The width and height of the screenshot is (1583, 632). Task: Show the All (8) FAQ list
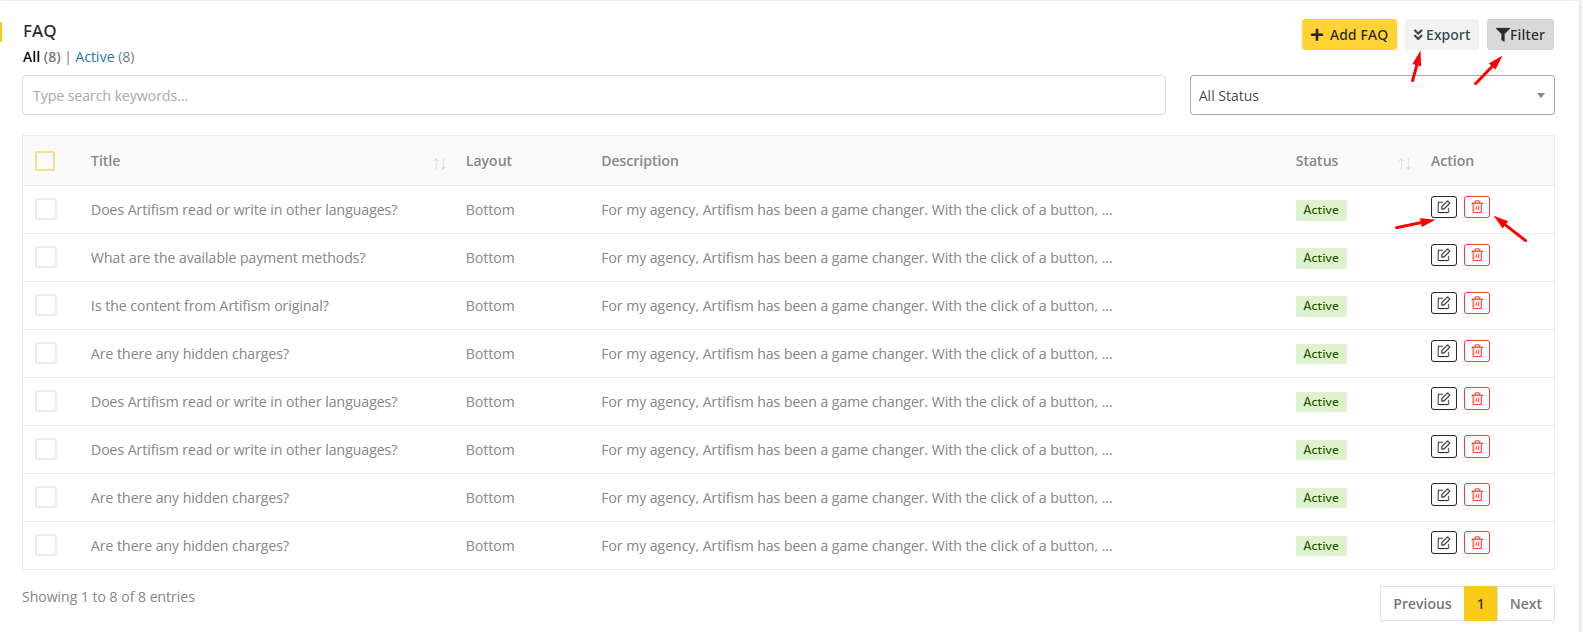click(x=32, y=57)
